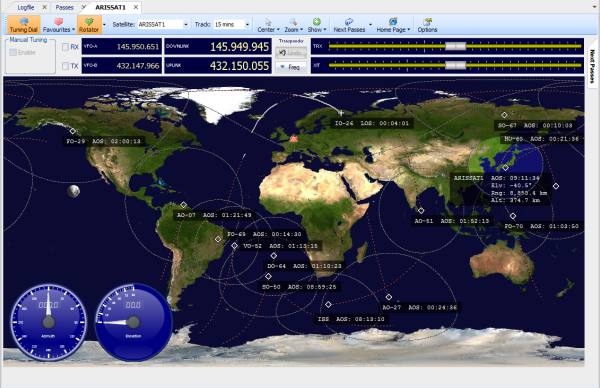Click the VFO-A 145.950.651 frequency display
The image size is (600, 388).
click(122, 46)
